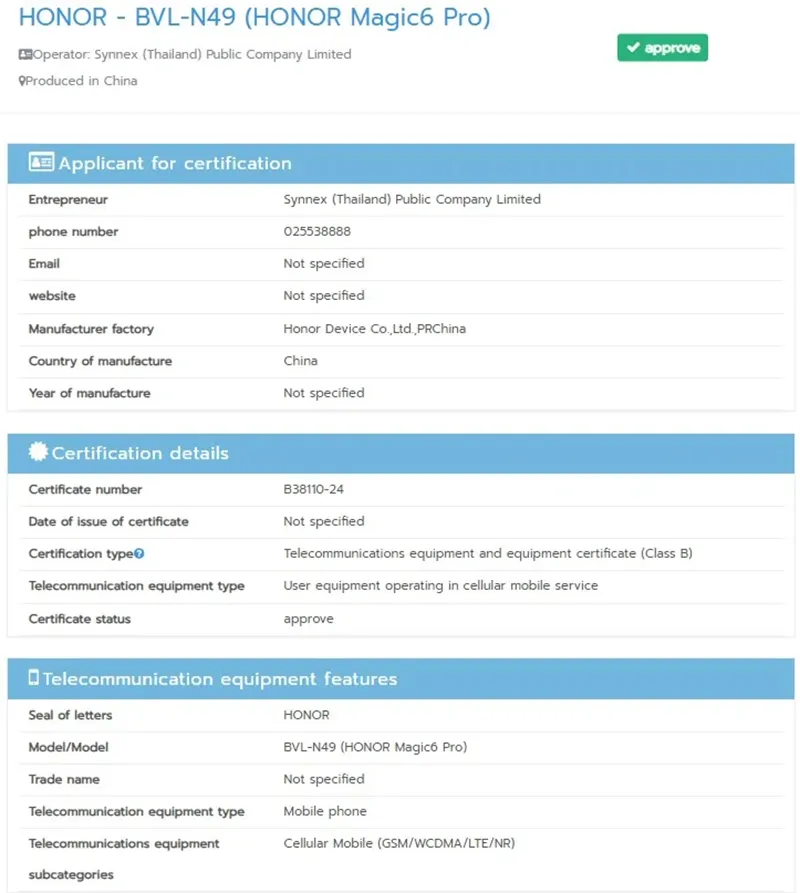Click the green approve button
Screen dimensions: 800x893
662,48
